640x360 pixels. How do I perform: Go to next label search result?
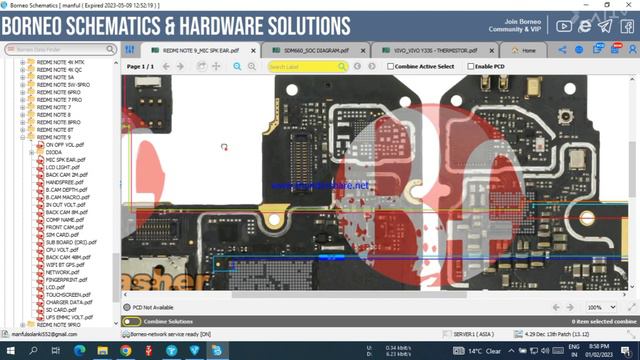pyautogui.click(x=372, y=66)
